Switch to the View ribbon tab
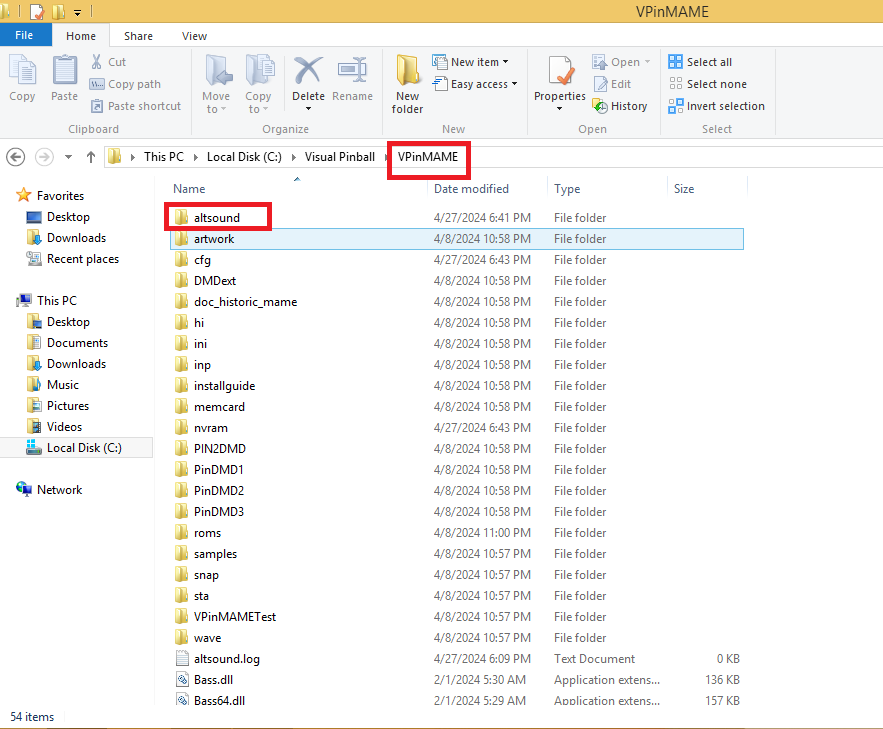Viewport: 883px width, 729px height. (x=194, y=36)
